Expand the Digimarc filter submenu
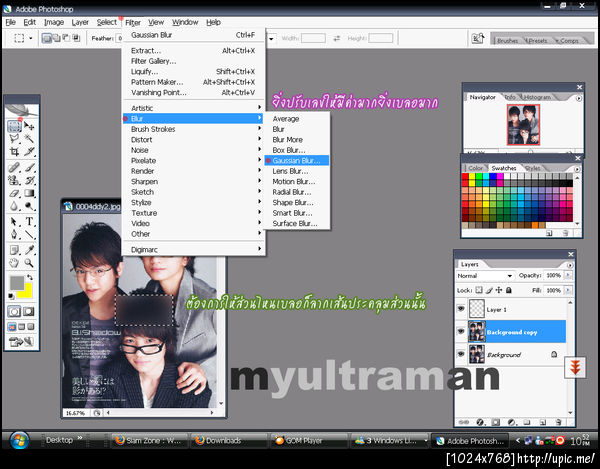Viewport: 600px width, 469px height. pos(193,249)
